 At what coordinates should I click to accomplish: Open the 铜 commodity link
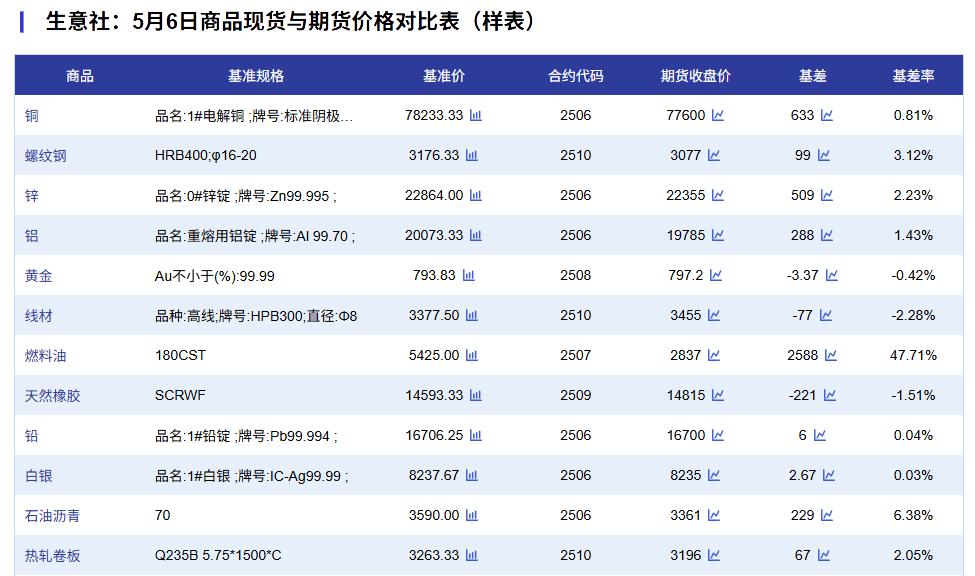pos(32,116)
